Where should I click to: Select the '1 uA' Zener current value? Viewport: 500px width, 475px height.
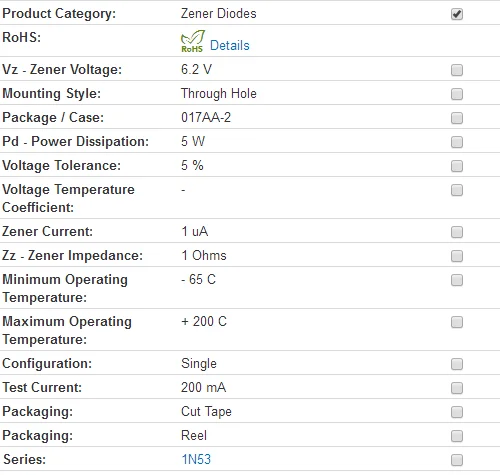195,231
